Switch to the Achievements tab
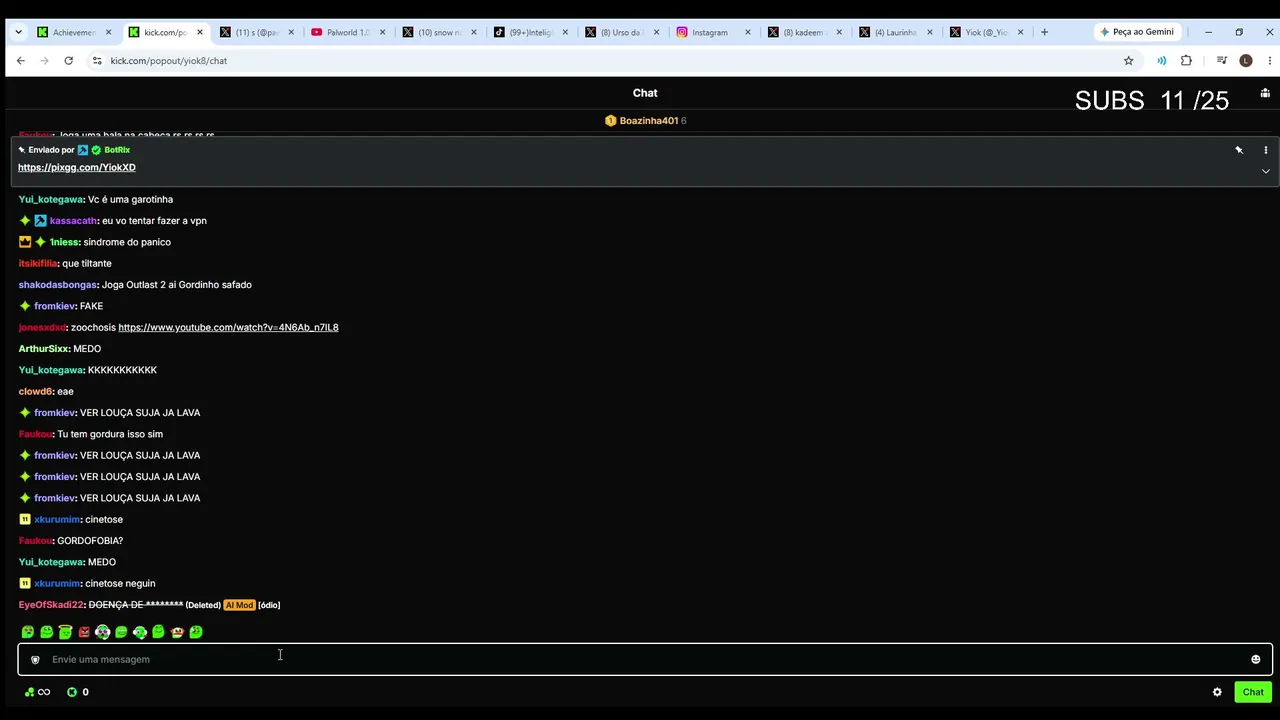 (75, 32)
